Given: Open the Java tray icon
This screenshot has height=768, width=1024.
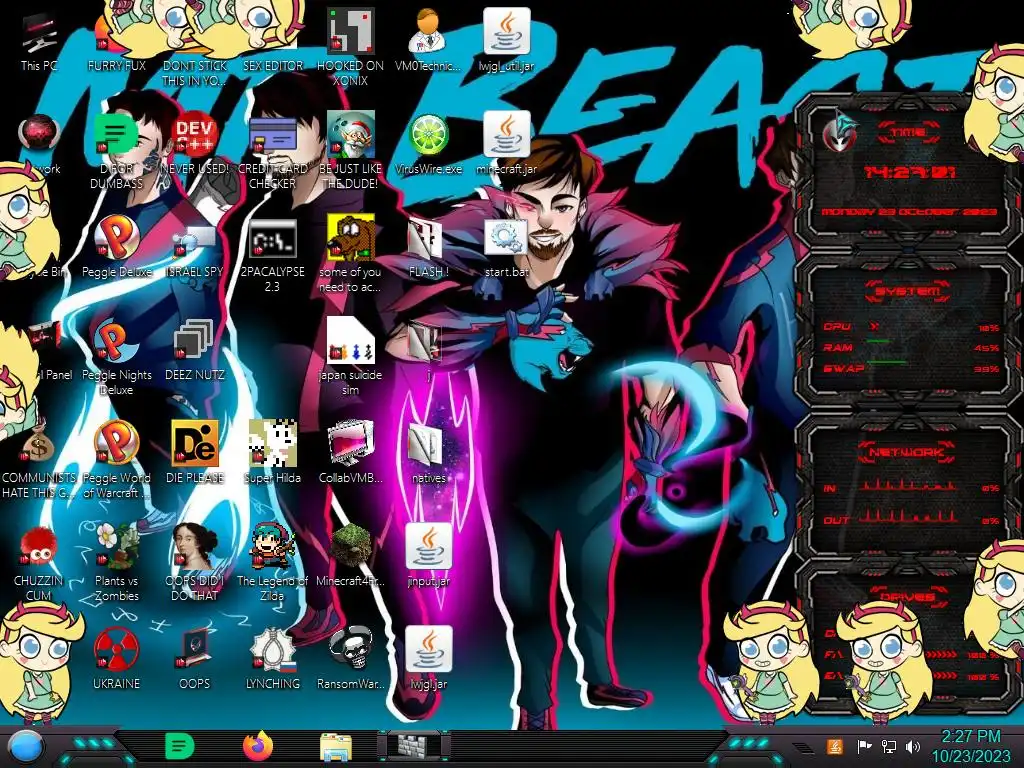Looking at the screenshot, I should pos(835,746).
